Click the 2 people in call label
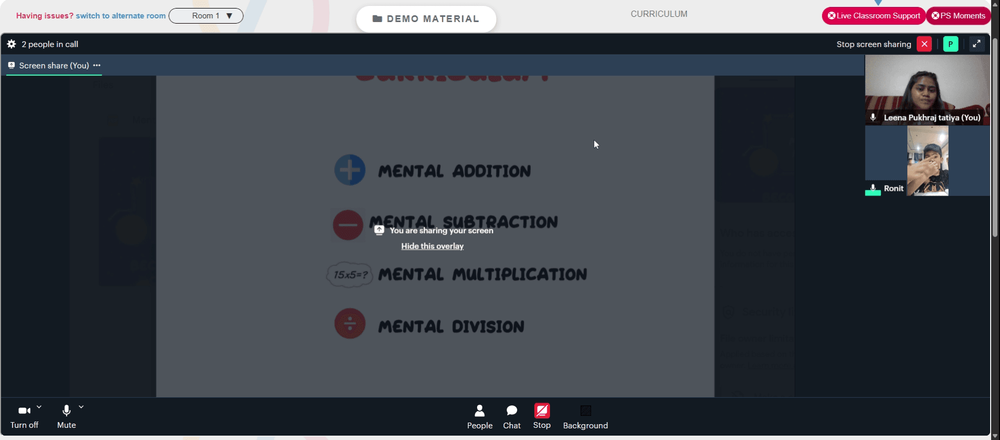1000x440 pixels. point(50,45)
